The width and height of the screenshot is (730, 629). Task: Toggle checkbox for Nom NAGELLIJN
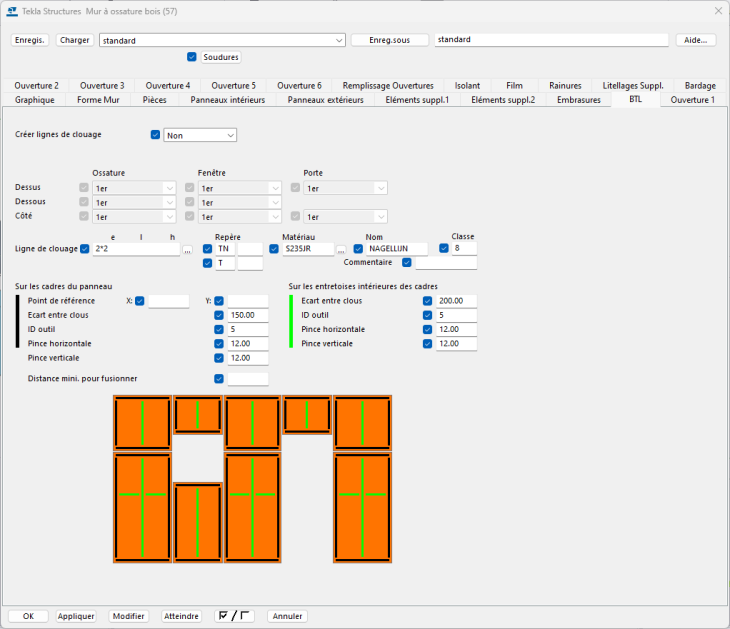coord(358,249)
